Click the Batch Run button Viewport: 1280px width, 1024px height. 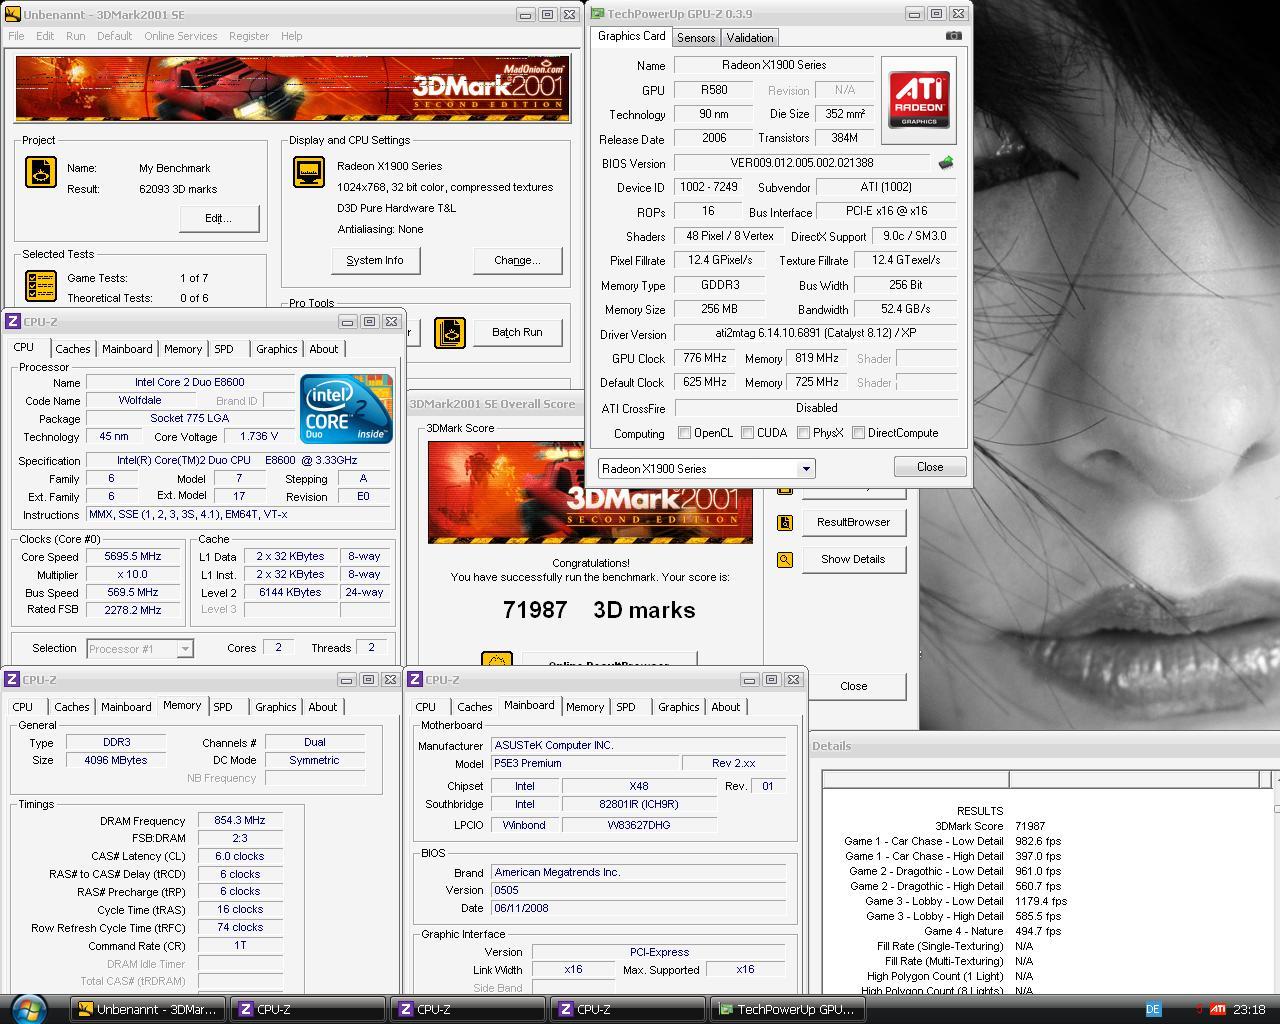[x=517, y=332]
